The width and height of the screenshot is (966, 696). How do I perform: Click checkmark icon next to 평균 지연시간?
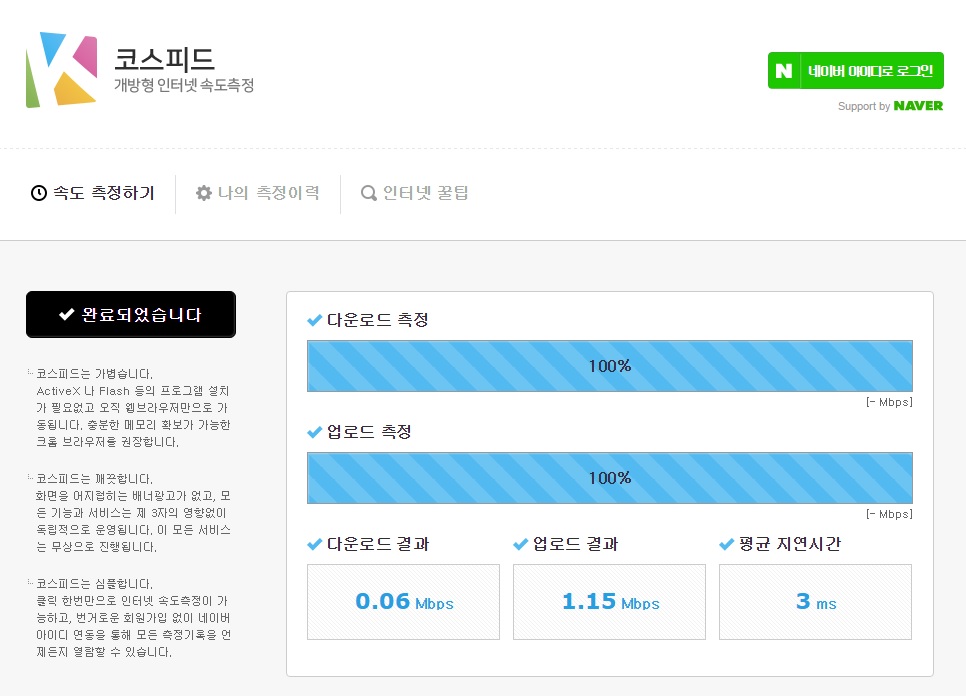click(727, 545)
